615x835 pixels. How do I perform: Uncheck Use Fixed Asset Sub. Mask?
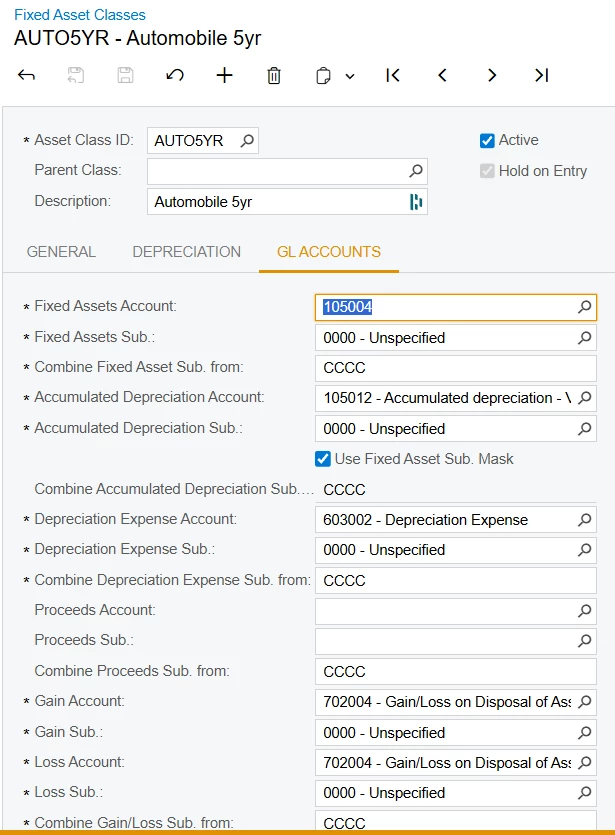[323, 459]
